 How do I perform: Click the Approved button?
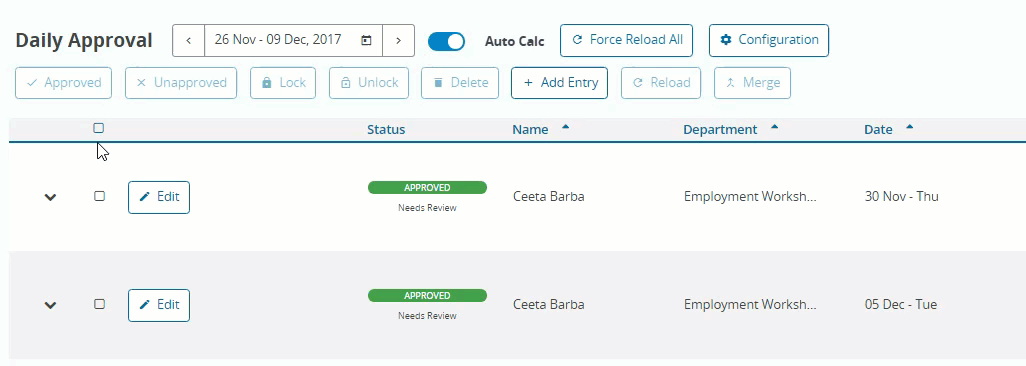63,83
